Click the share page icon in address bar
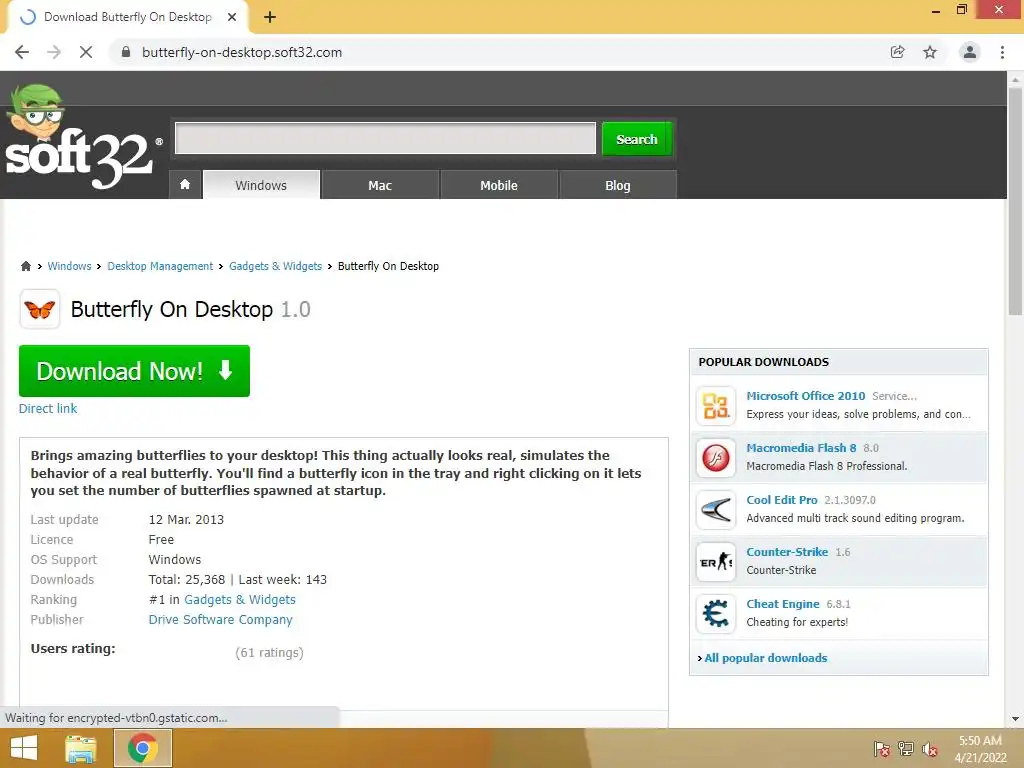This screenshot has height=768, width=1024. (x=898, y=52)
